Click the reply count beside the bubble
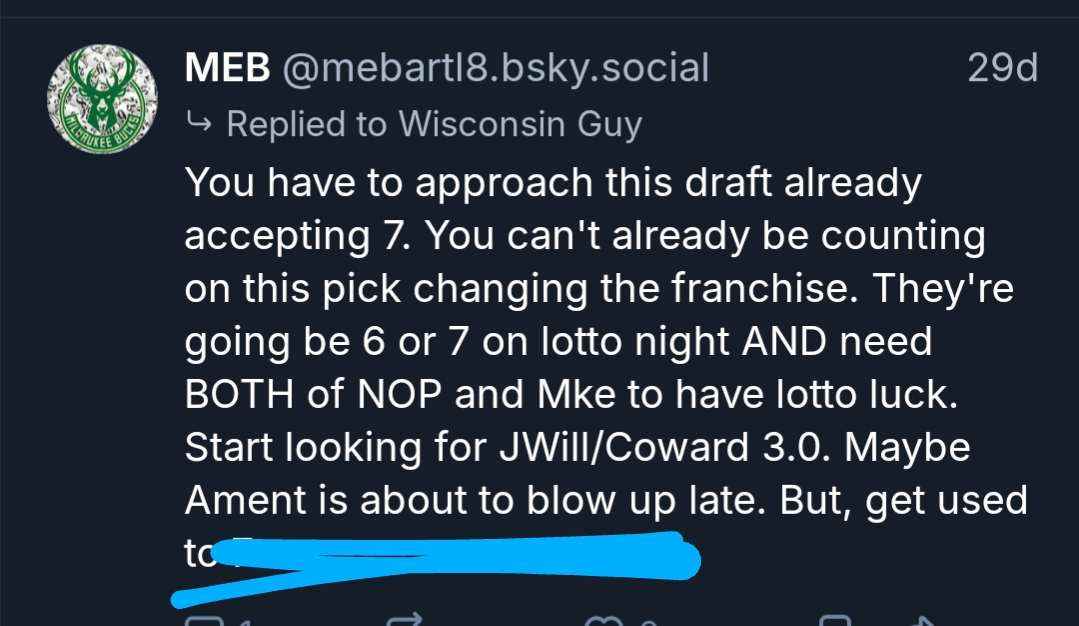 243,621
